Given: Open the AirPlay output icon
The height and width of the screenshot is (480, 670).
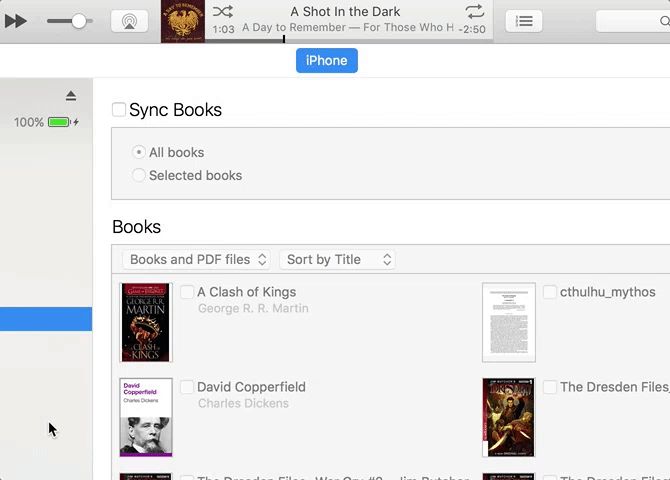Looking at the screenshot, I should pyautogui.click(x=129, y=21).
